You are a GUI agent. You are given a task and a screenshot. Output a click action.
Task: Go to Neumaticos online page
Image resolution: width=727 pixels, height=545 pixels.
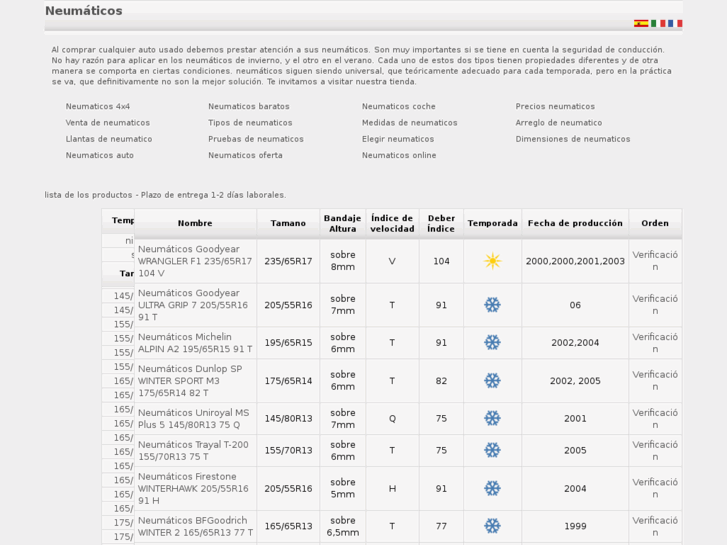click(399, 155)
